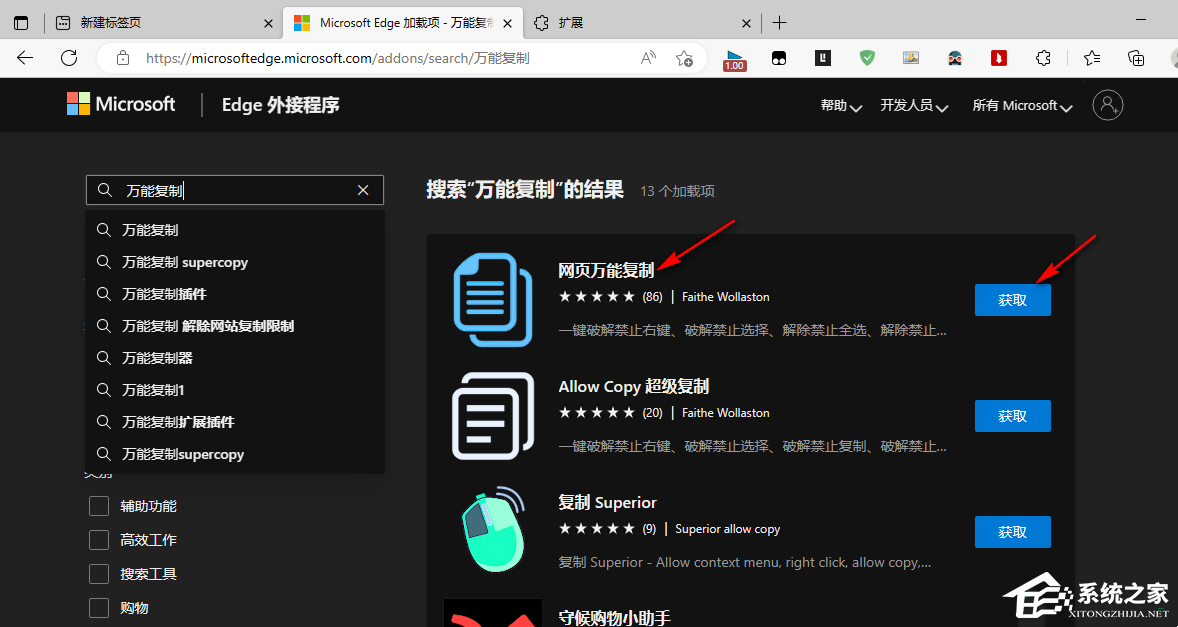Viewport: 1178px width, 627px height.
Task: Click the black mask extension icon
Action: click(x=779, y=58)
